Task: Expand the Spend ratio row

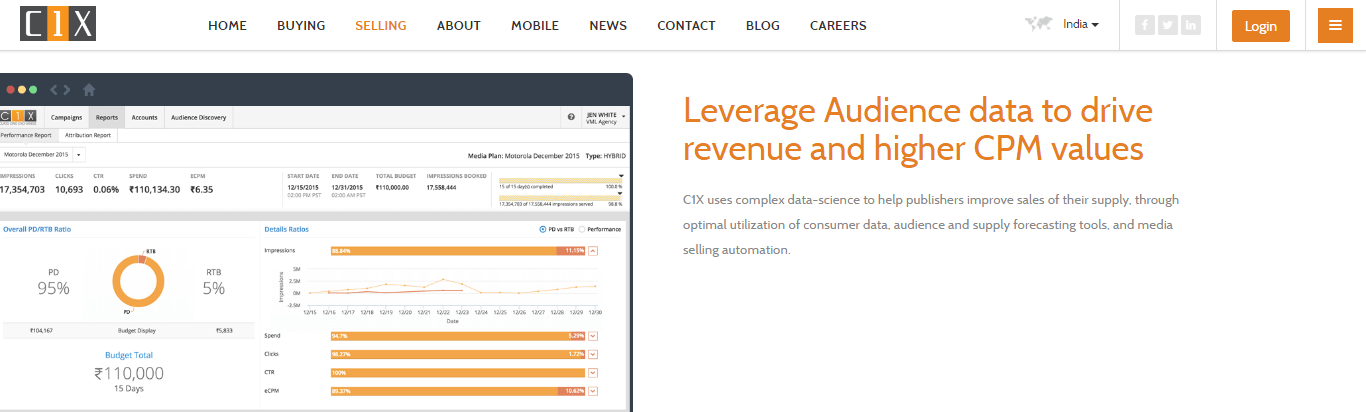Action: (x=594, y=335)
